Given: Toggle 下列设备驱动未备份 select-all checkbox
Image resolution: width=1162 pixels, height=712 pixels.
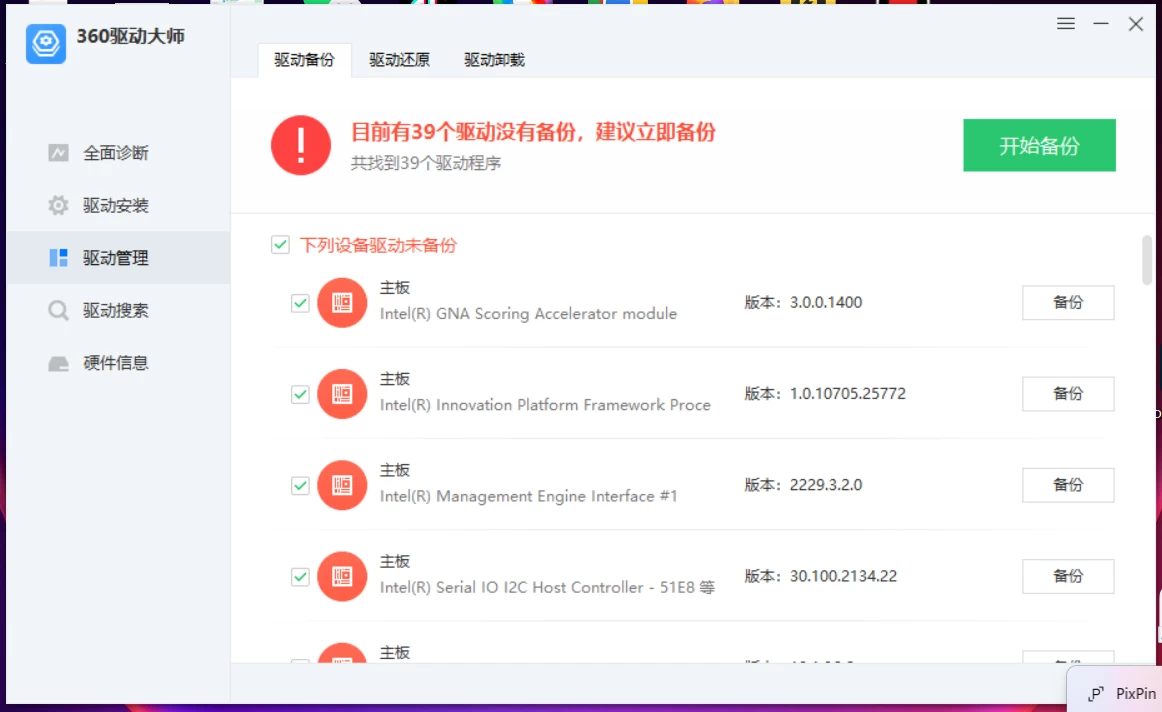Looking at the screenshot, I should [x=280, y=245].
